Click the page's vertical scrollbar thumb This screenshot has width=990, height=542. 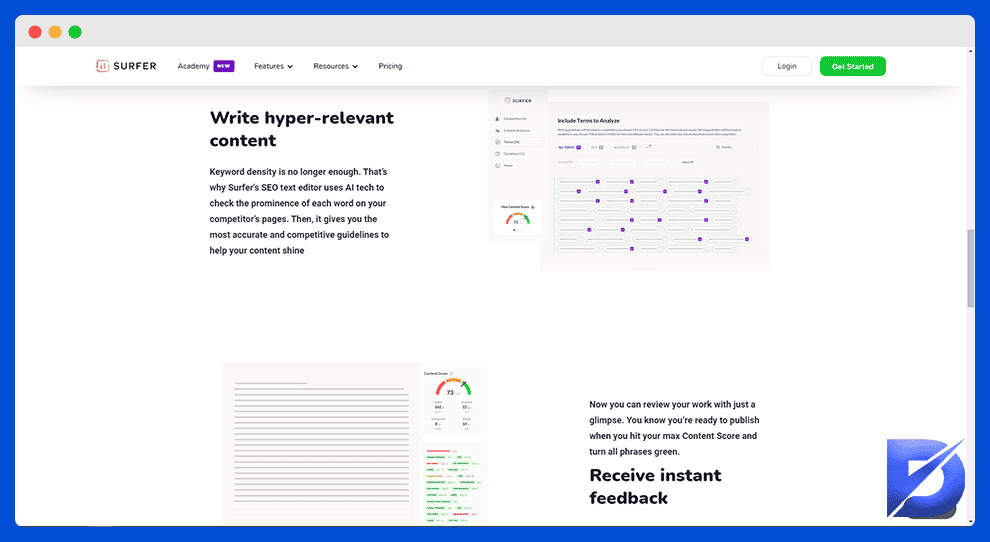(970, 268)
